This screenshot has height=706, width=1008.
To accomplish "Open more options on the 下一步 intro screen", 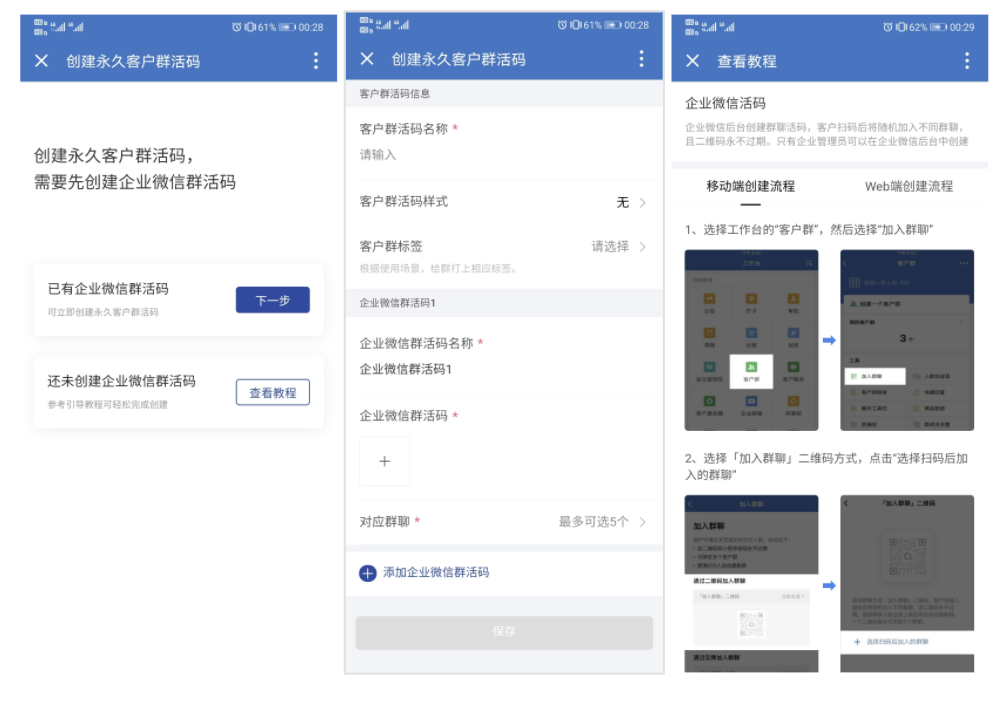I will 316,61.
